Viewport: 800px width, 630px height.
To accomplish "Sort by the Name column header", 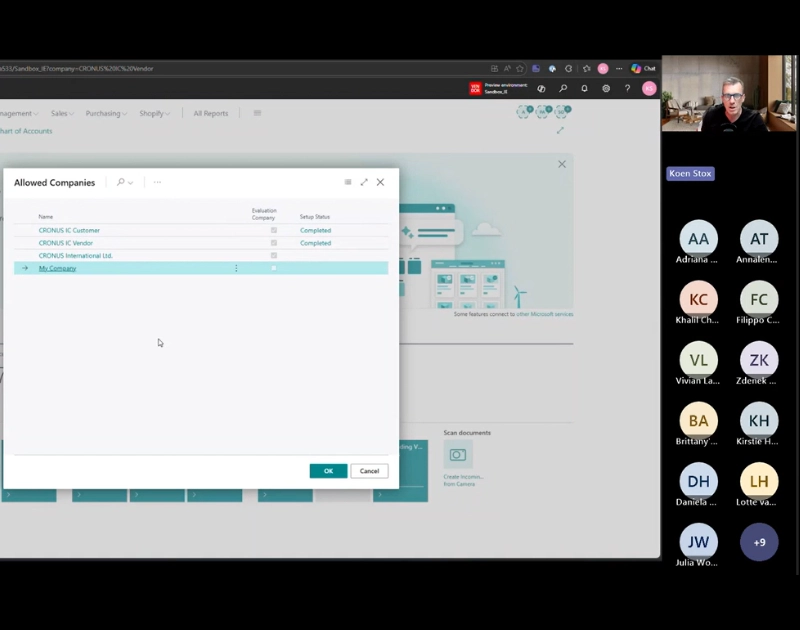I will [x=45, y=217].
